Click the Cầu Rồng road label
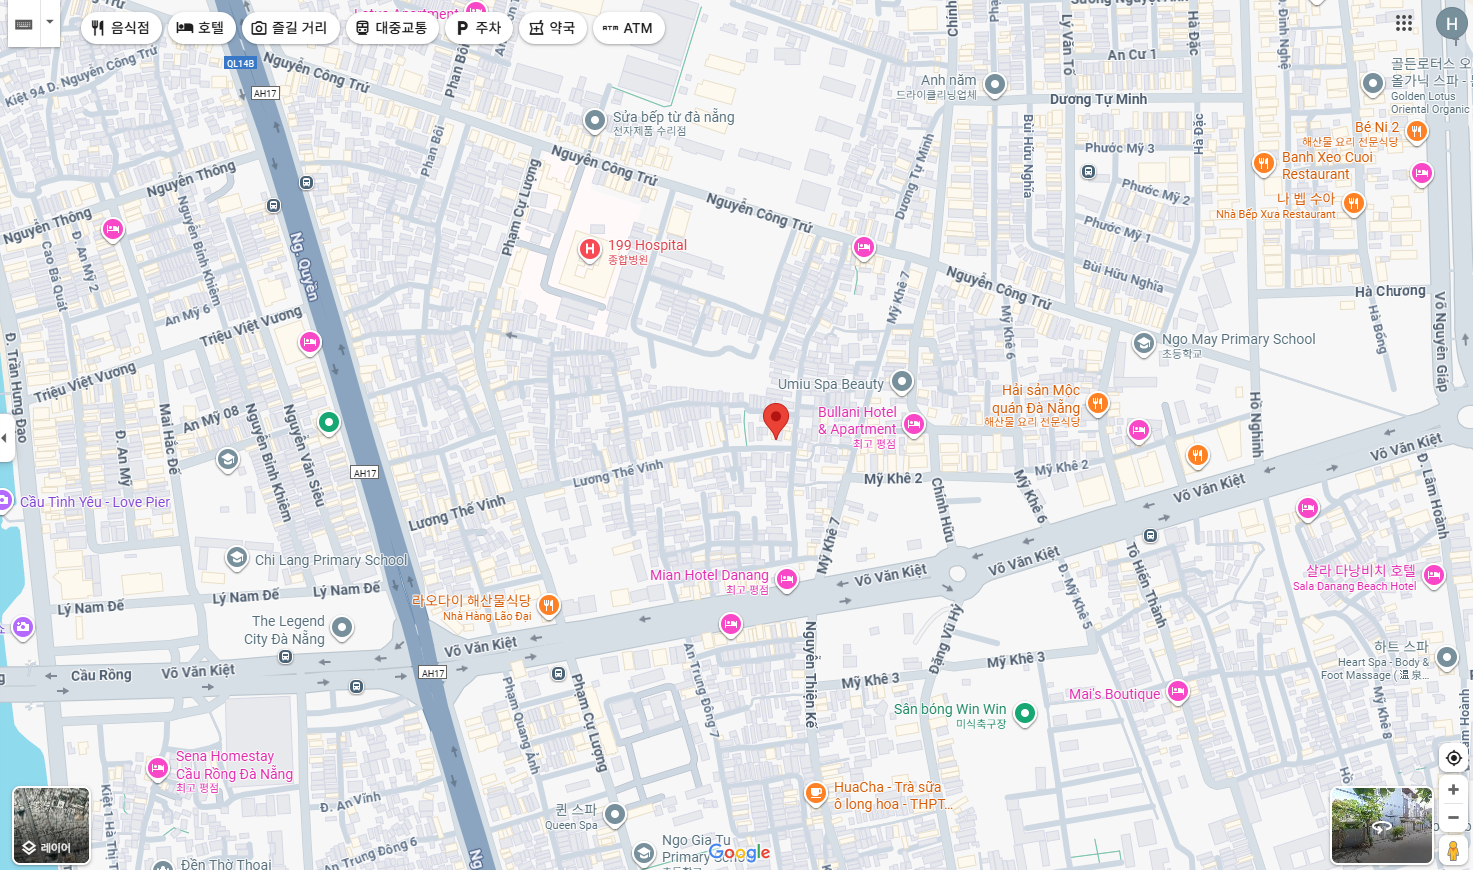 click(101, 675)
